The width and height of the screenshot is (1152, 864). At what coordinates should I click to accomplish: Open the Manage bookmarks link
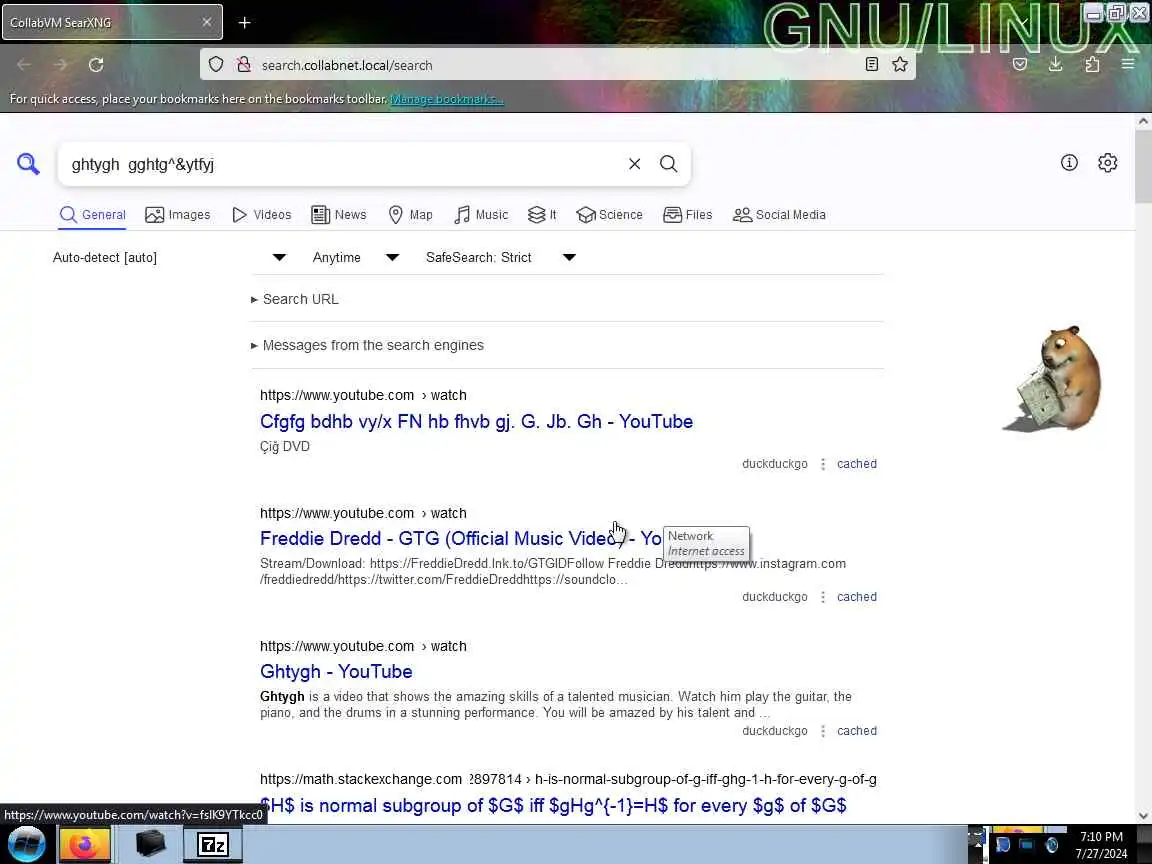point(447,99)
